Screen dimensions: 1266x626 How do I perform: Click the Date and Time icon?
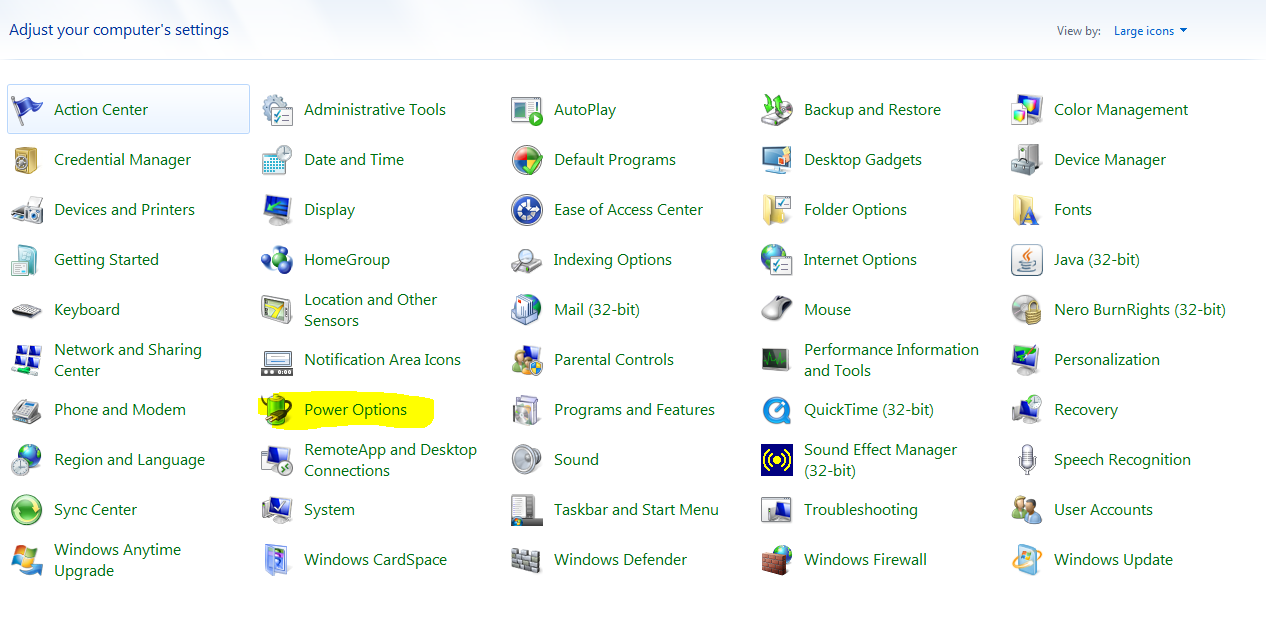tap(277, 159)
